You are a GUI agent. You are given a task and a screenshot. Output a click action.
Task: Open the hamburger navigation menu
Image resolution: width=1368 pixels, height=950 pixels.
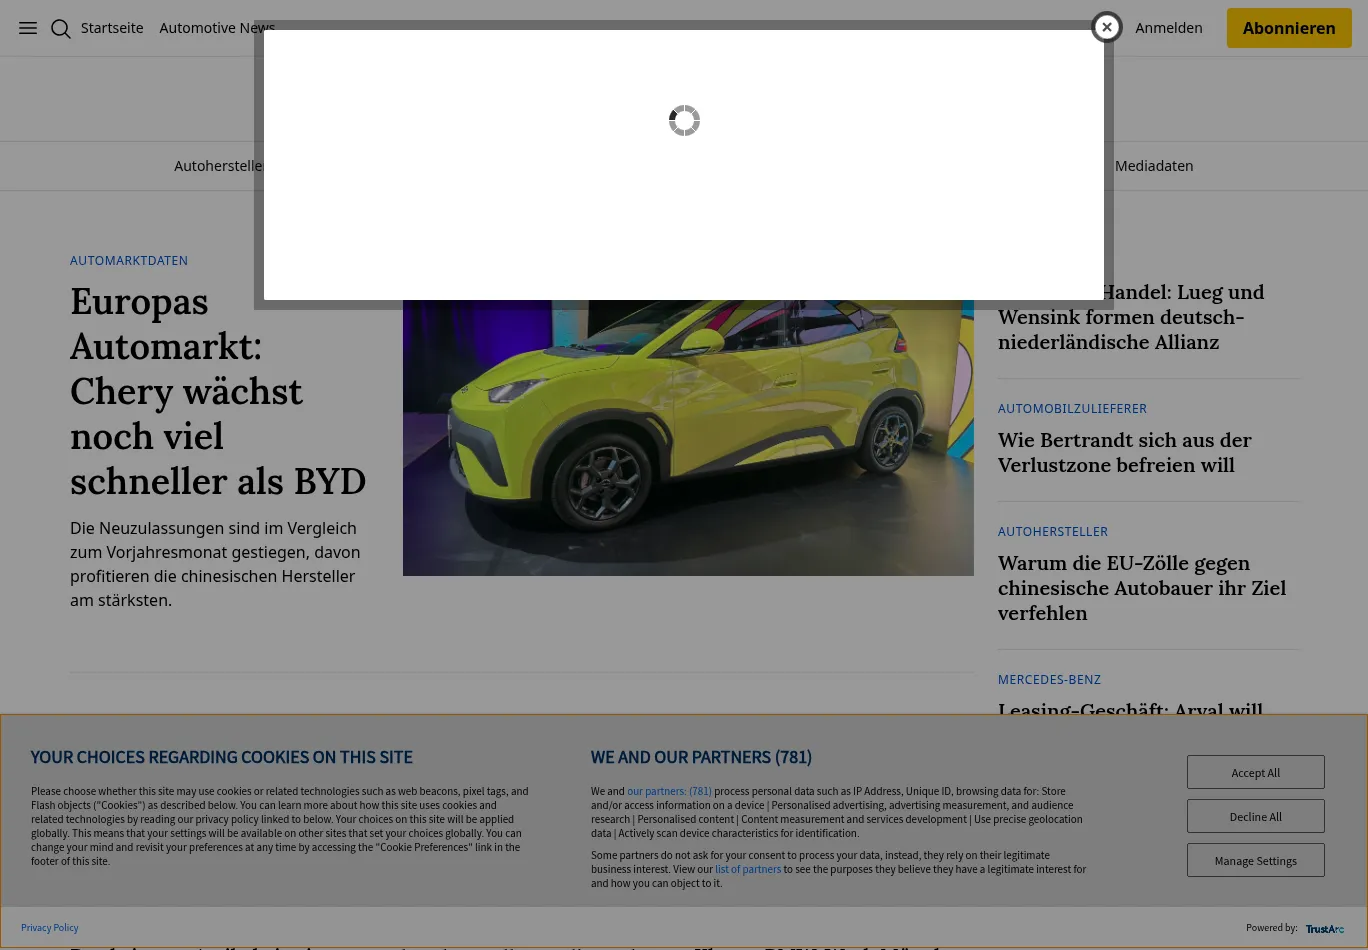tap(28, 28)
